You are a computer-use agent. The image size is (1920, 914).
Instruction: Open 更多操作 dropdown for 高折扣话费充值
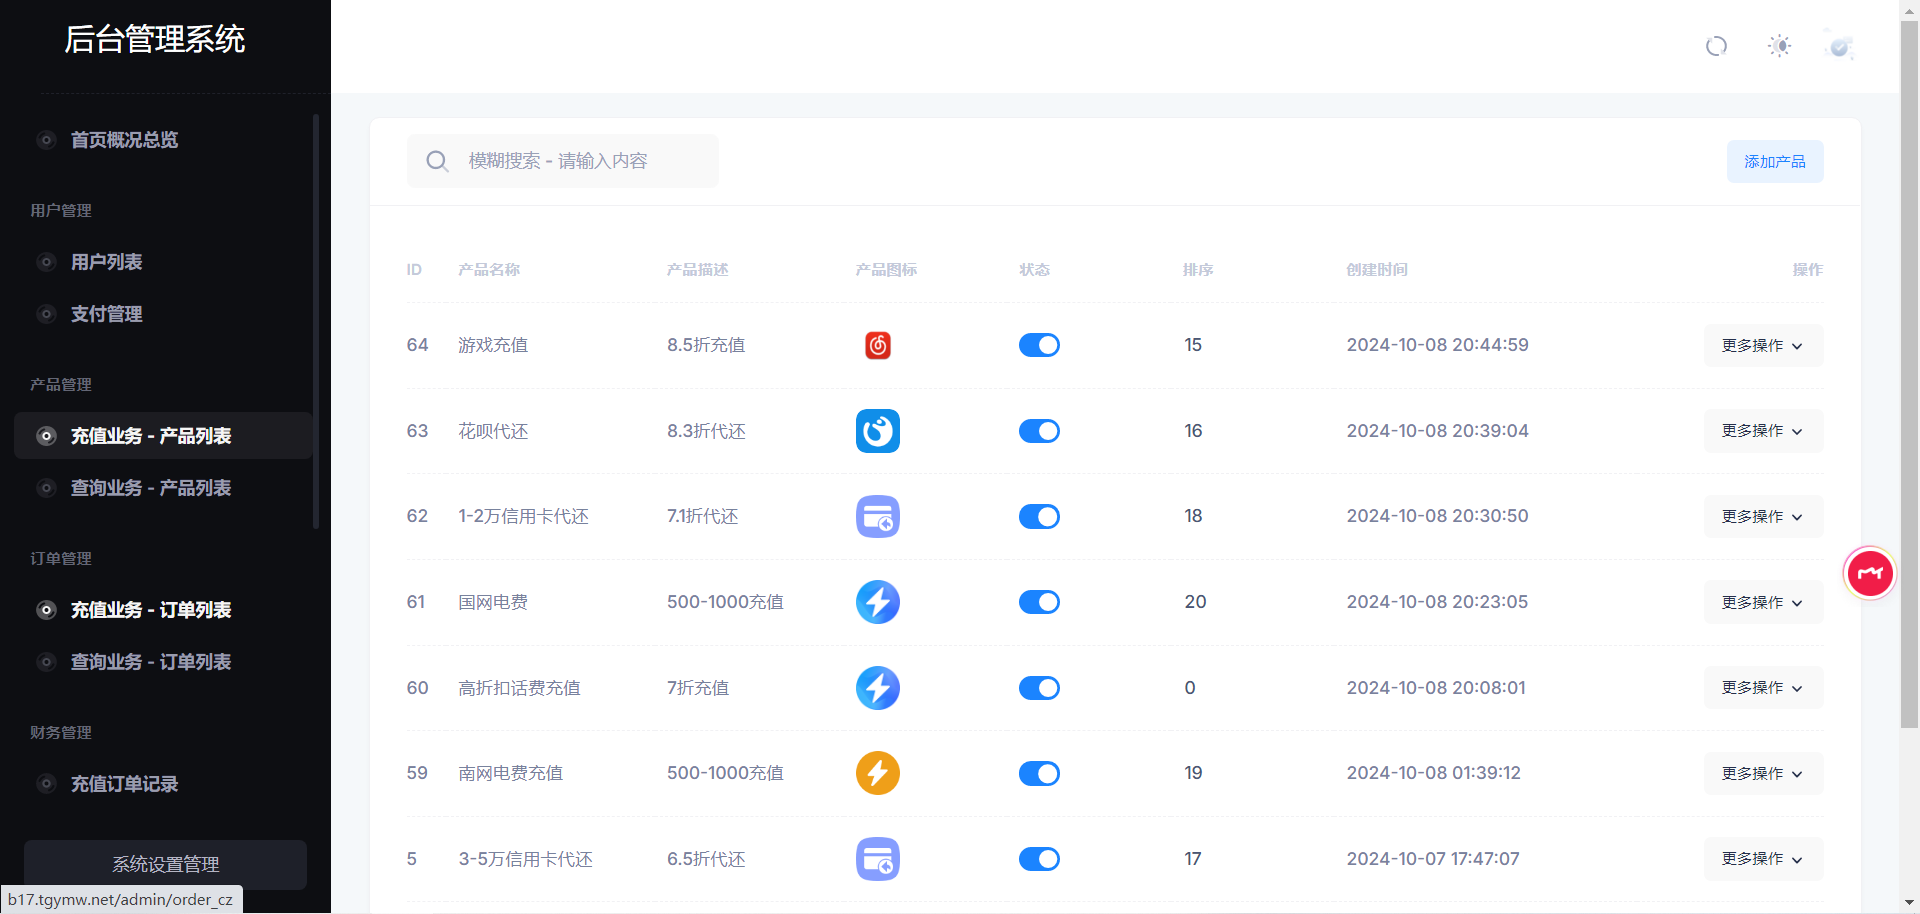pyautogui.click(x=1762, y=688)
